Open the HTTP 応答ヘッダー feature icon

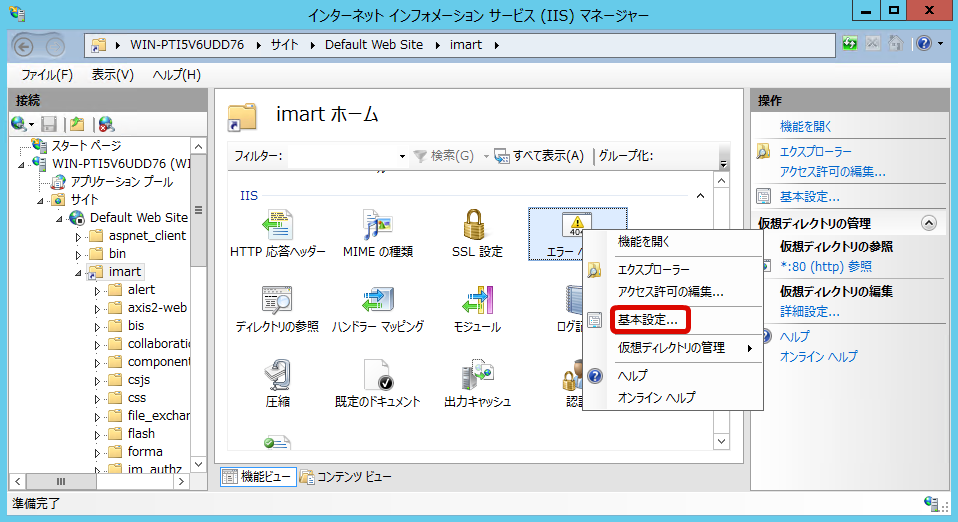click(x=277, y=233)
